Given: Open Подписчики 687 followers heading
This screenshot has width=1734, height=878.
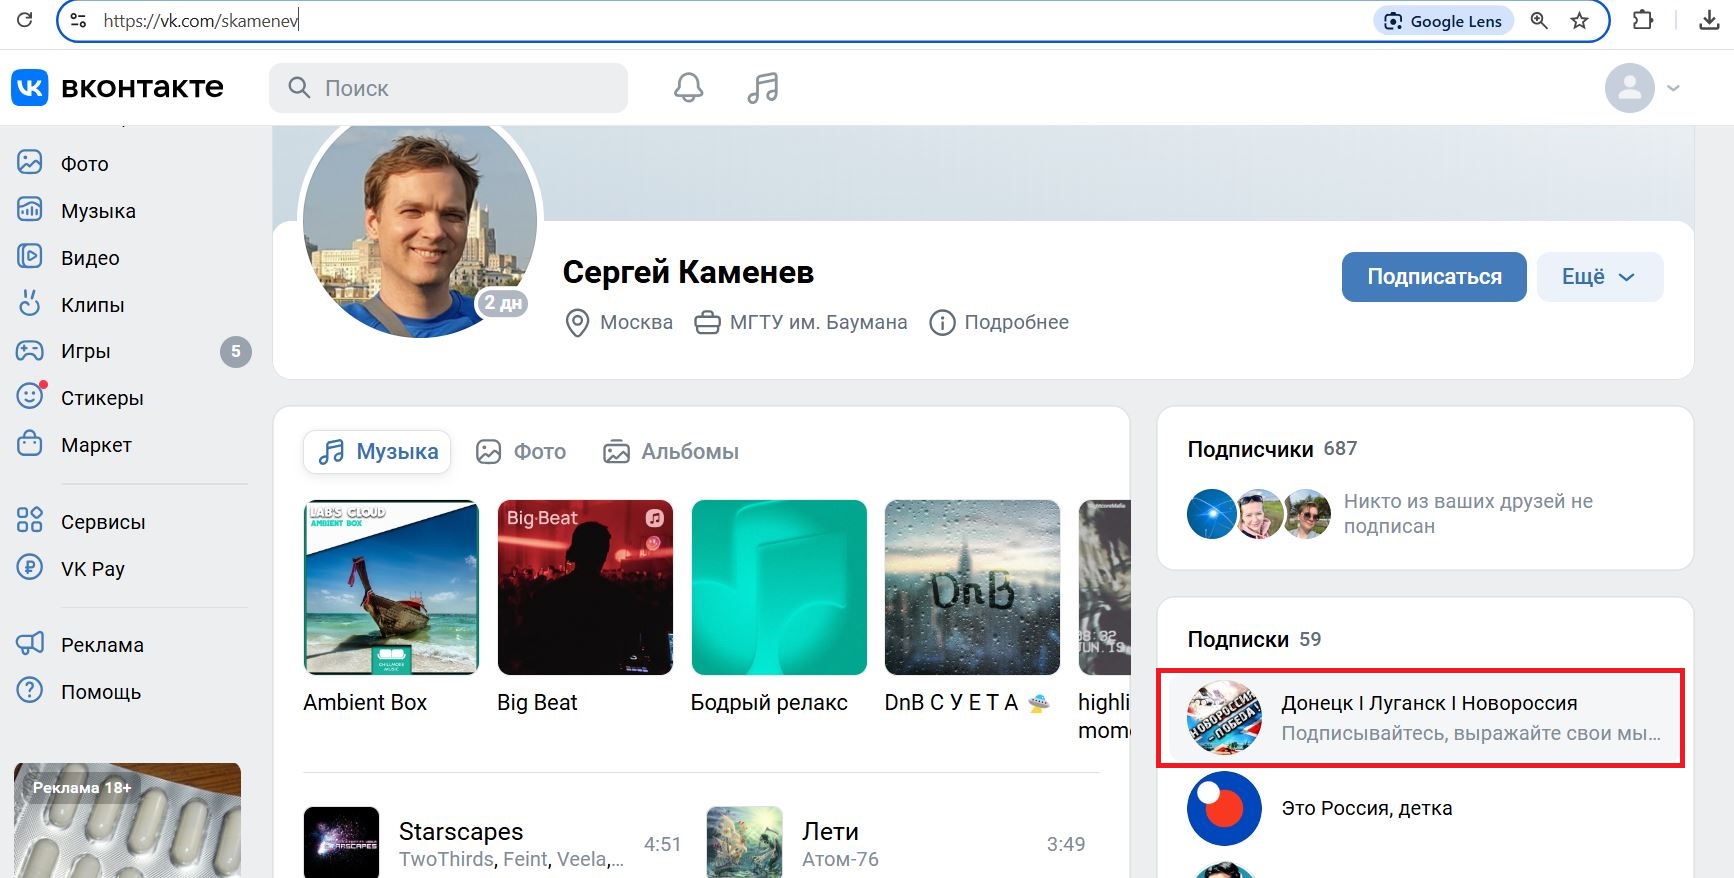Looking at the screenshot, I should [1272, 449].
